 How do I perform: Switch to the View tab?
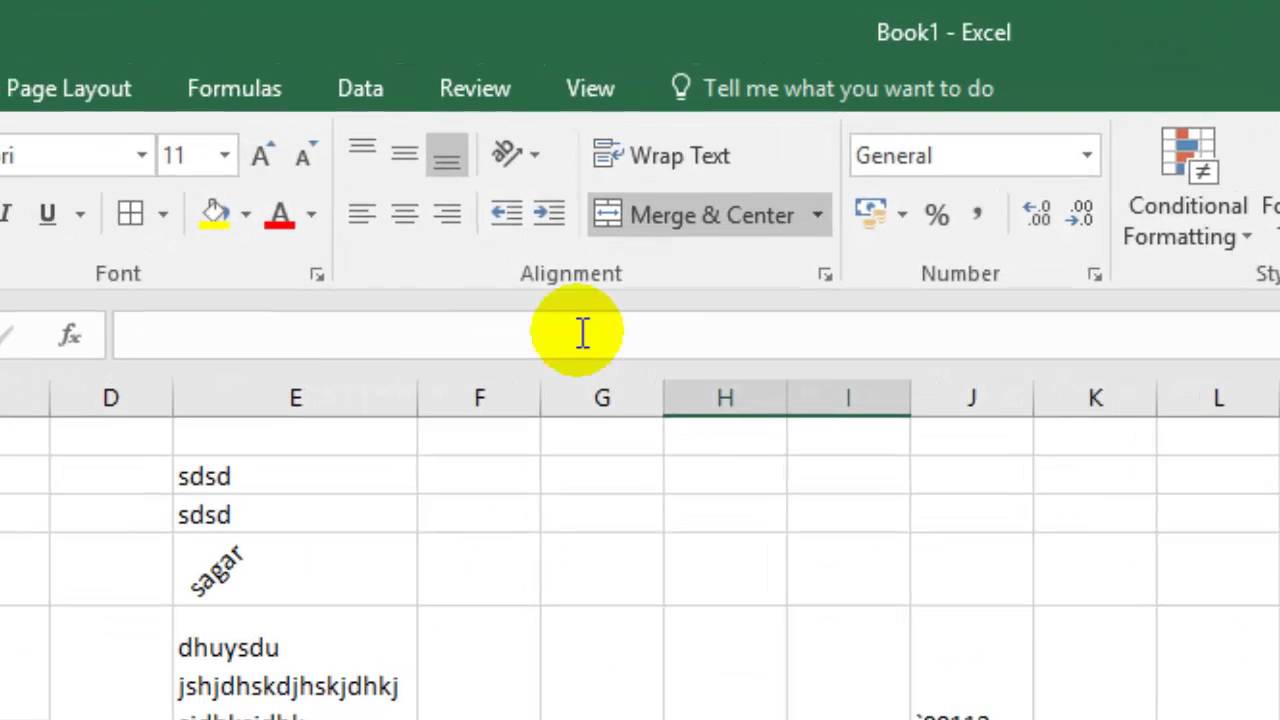pos(590,88)
